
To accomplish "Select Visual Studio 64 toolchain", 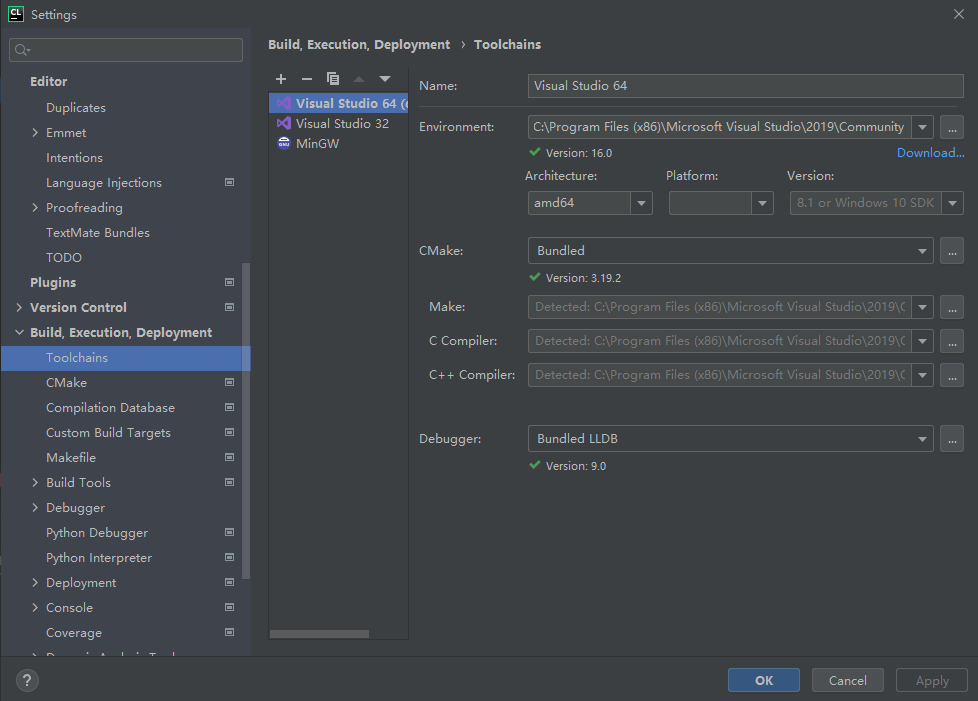I will coord(338,104).
